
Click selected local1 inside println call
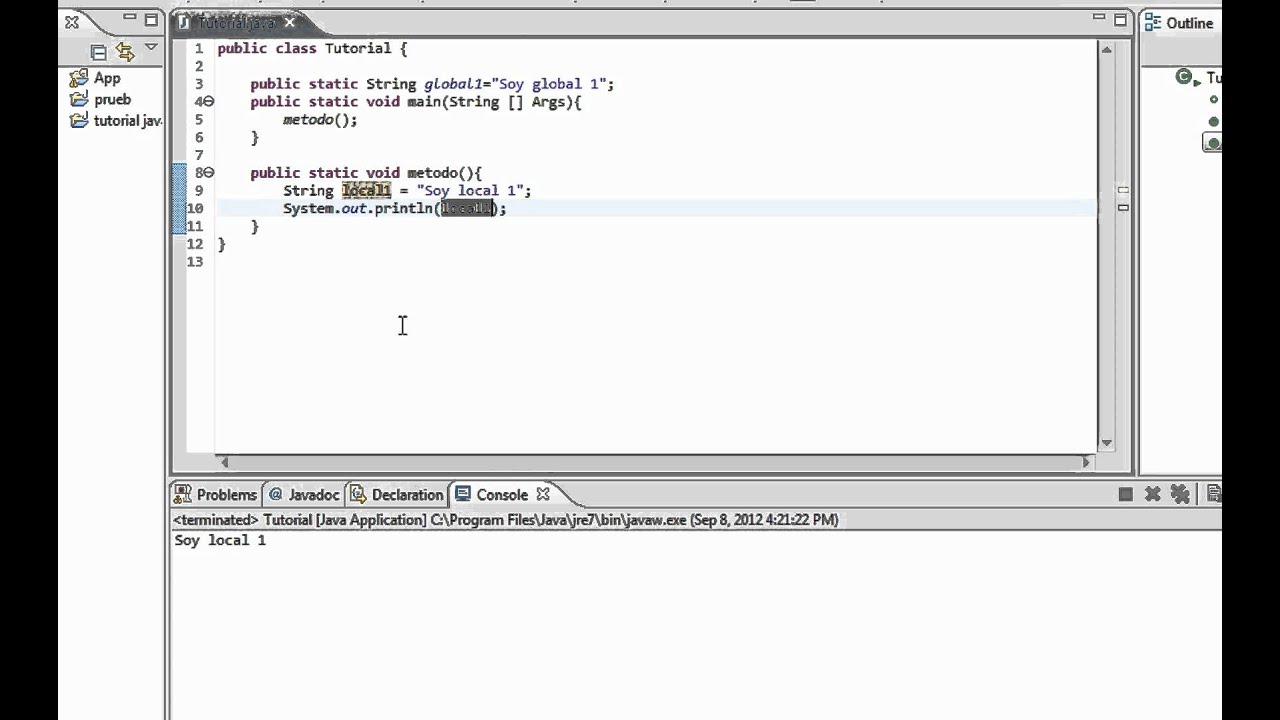(467, 208)
